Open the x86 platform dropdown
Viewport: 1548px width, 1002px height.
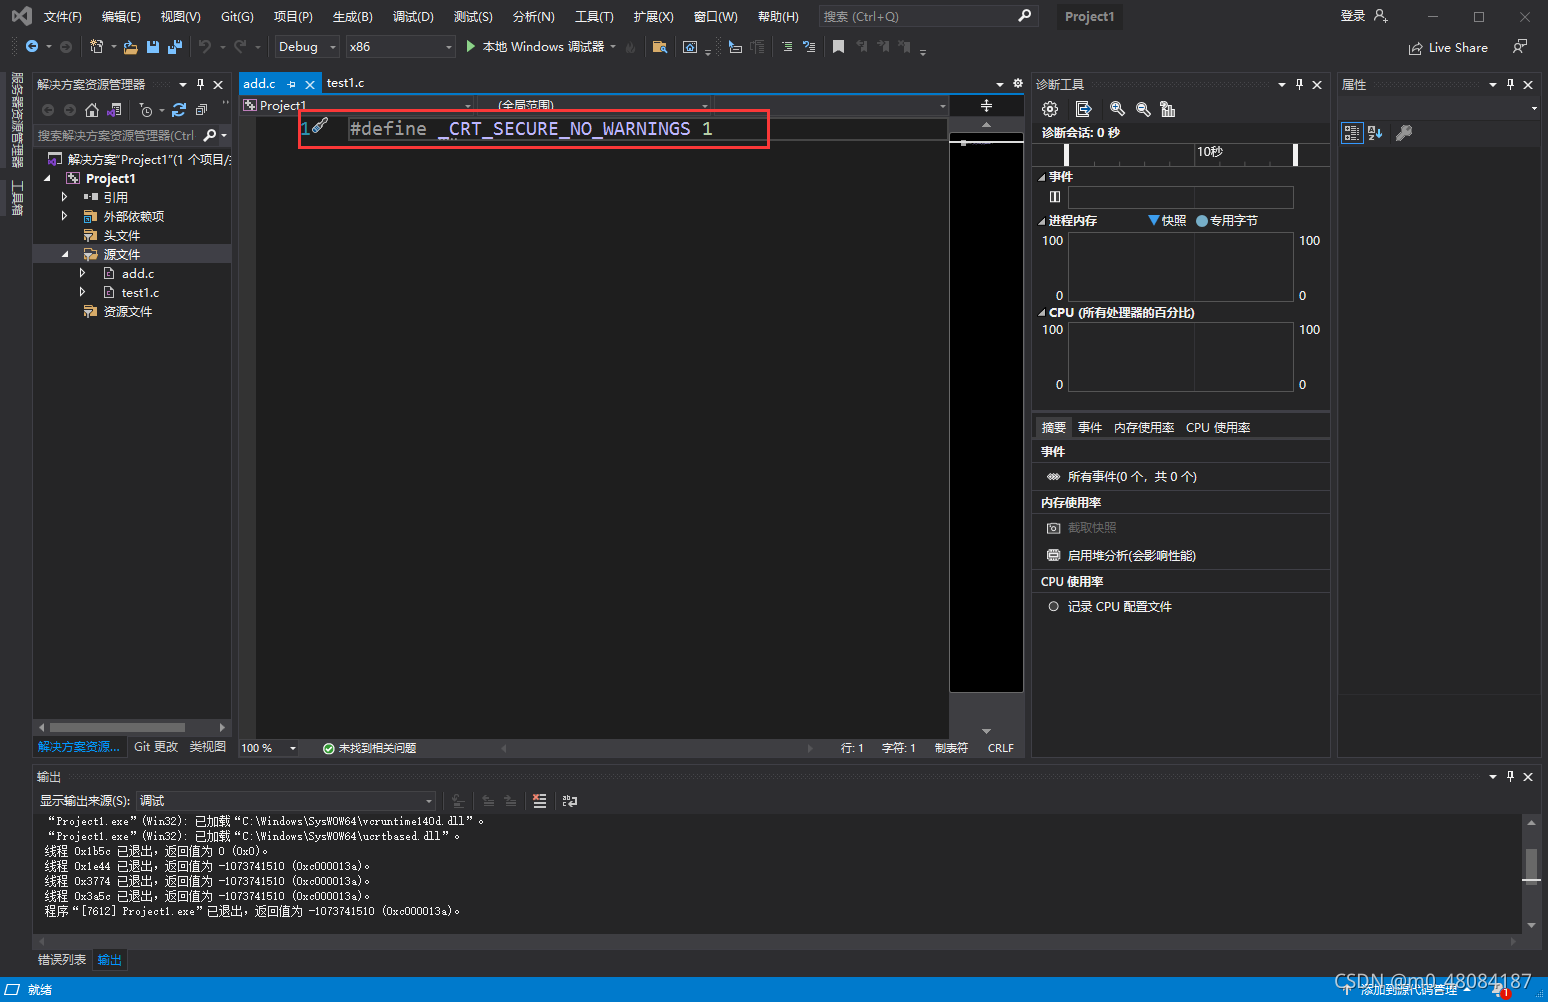(x=400, y=47)
